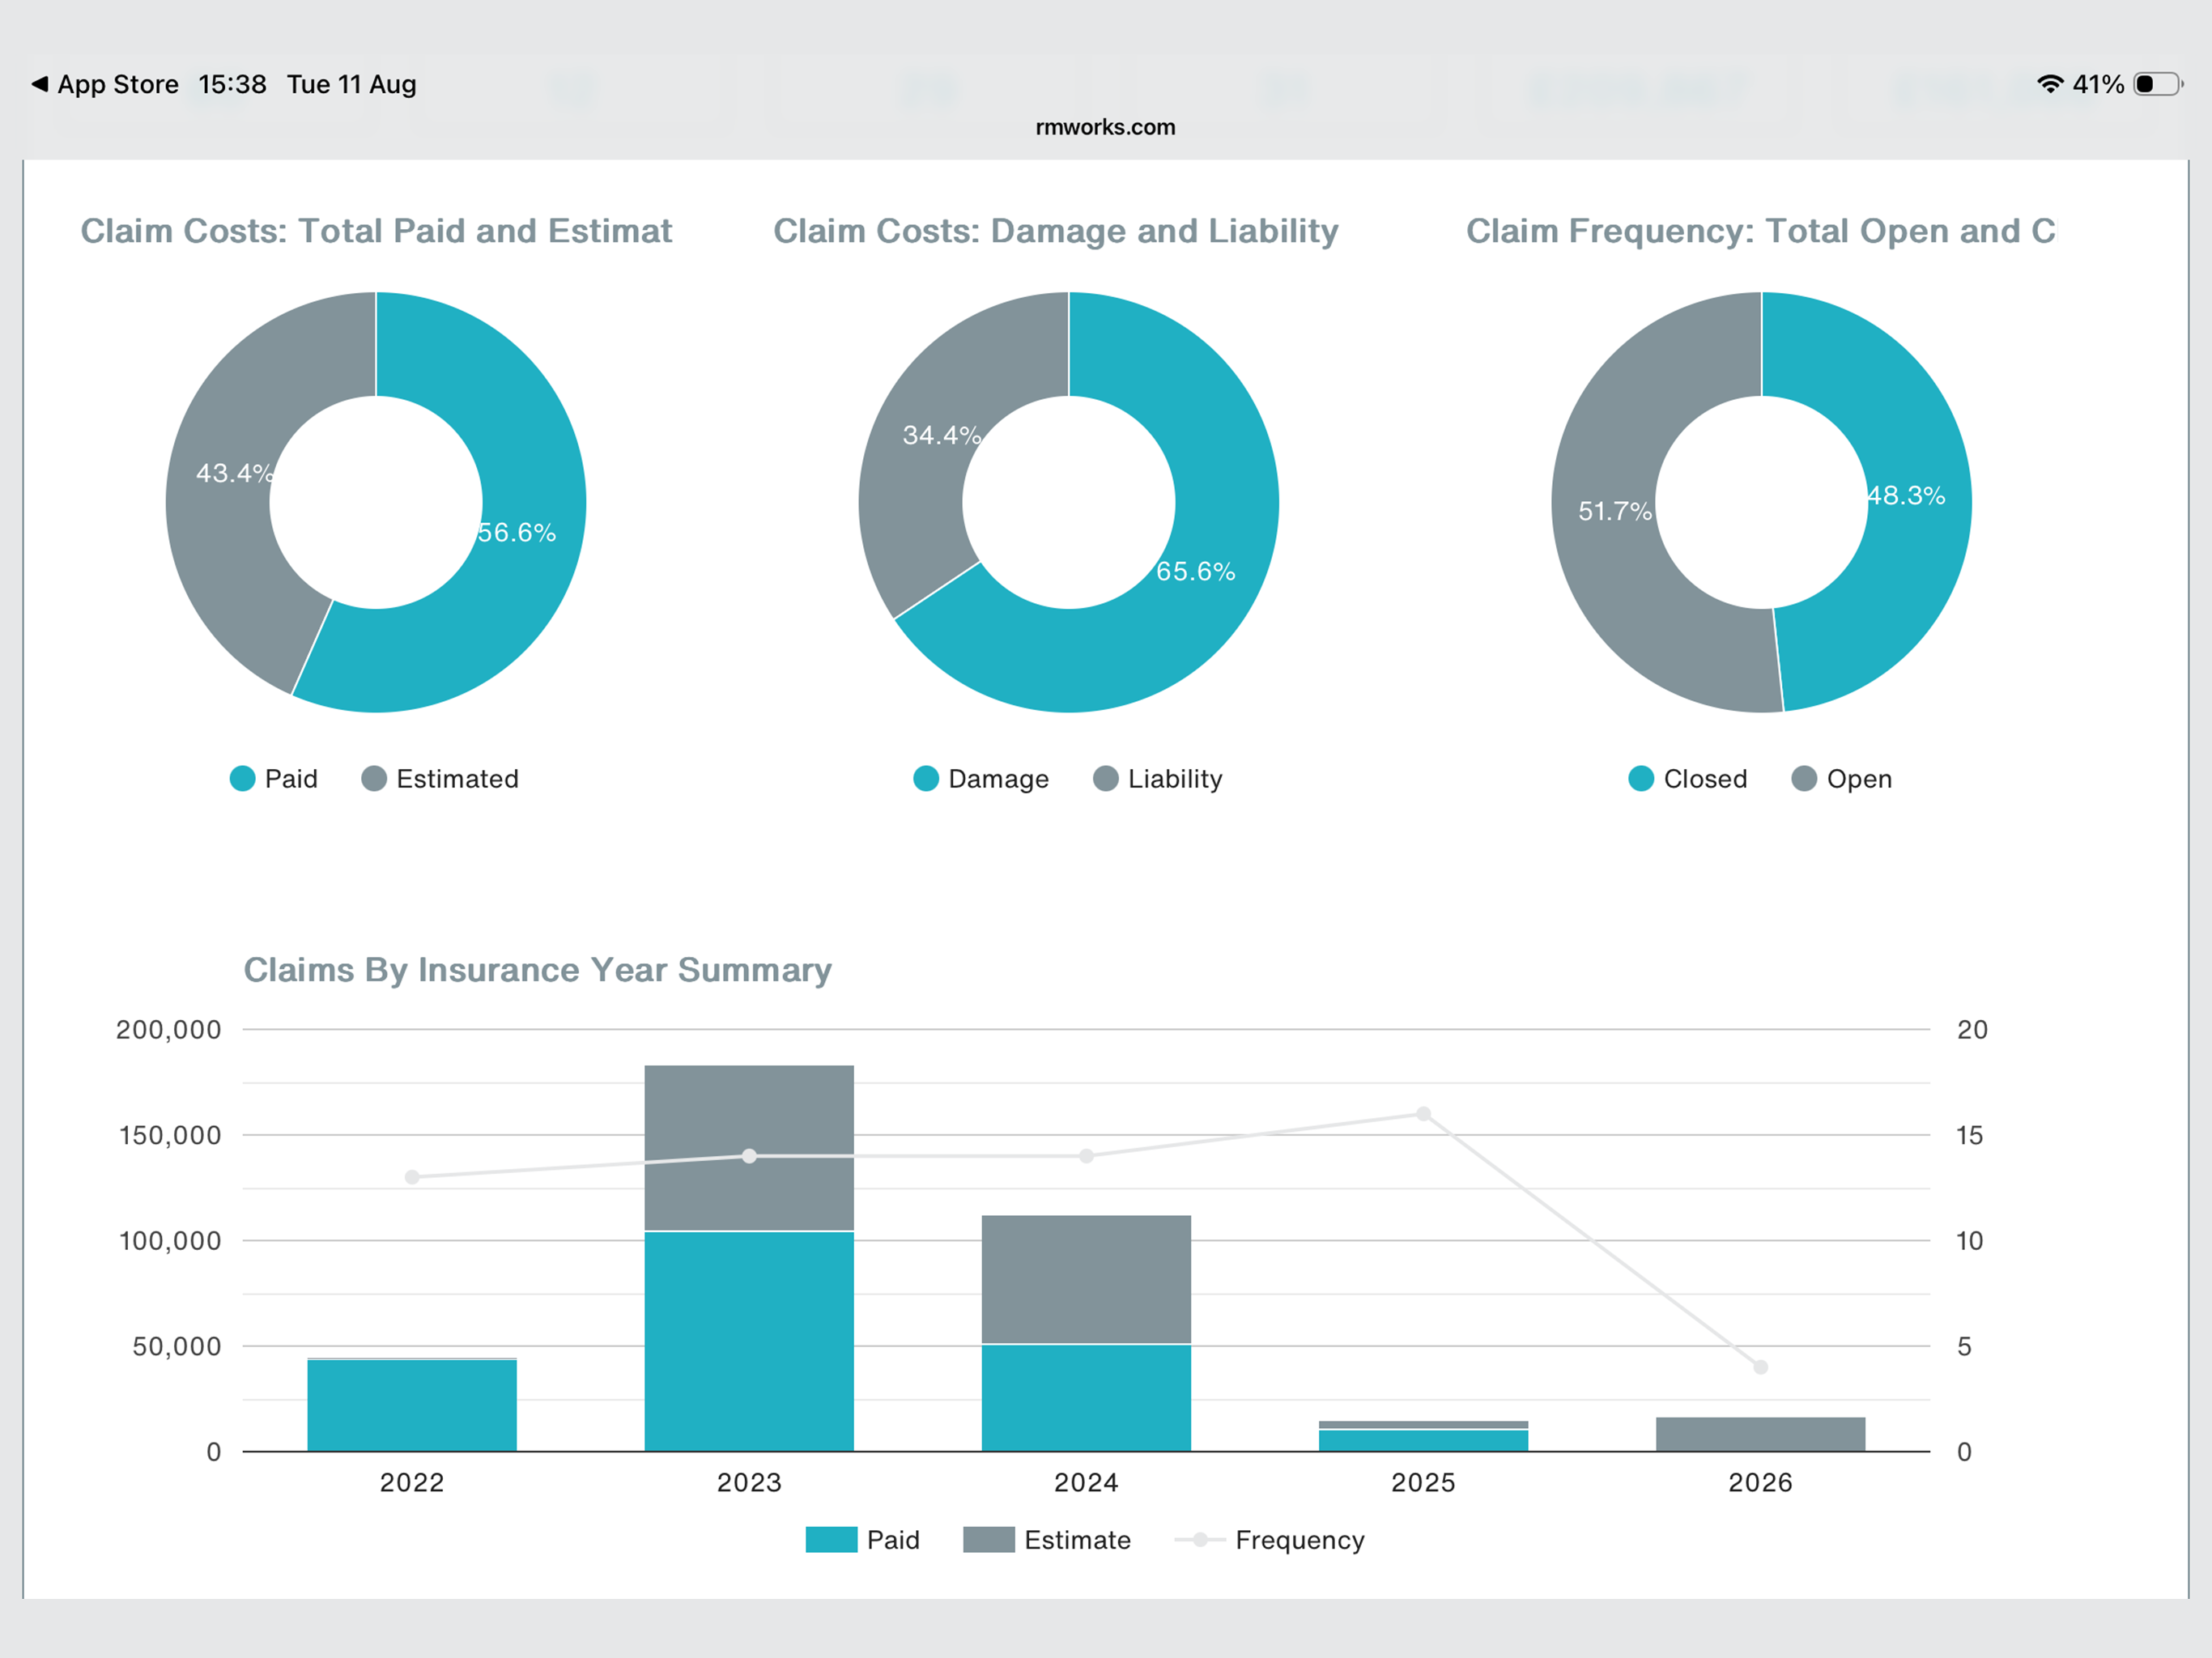Click the Tue 11 Aug date

351,84
